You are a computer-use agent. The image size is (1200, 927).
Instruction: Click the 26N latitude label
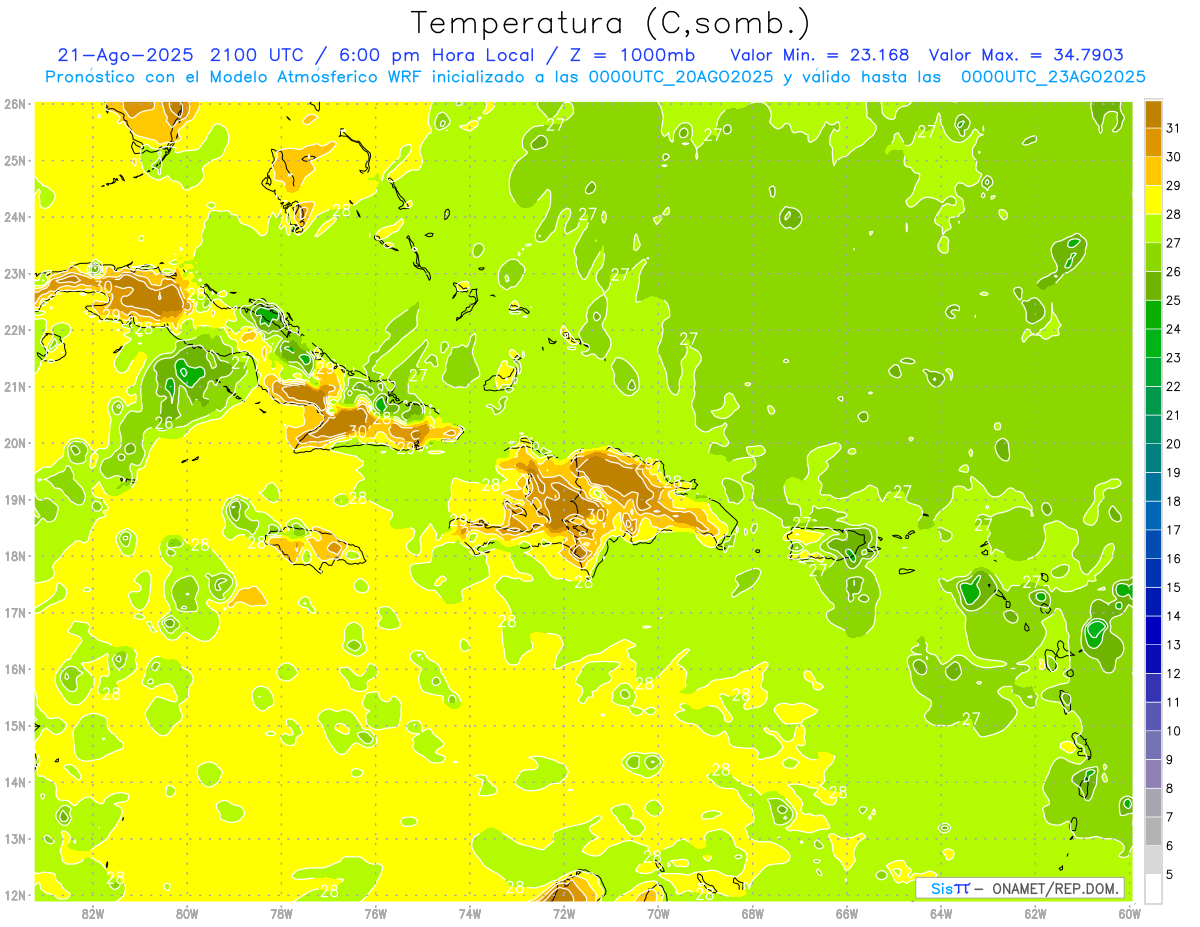(14, 104)
